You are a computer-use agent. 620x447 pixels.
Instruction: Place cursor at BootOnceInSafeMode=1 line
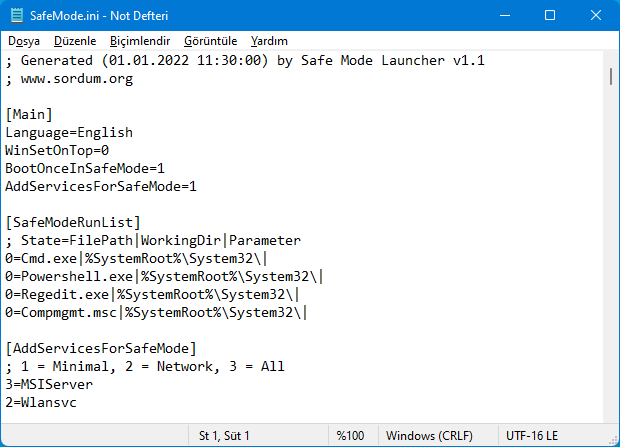pos(85,168)
